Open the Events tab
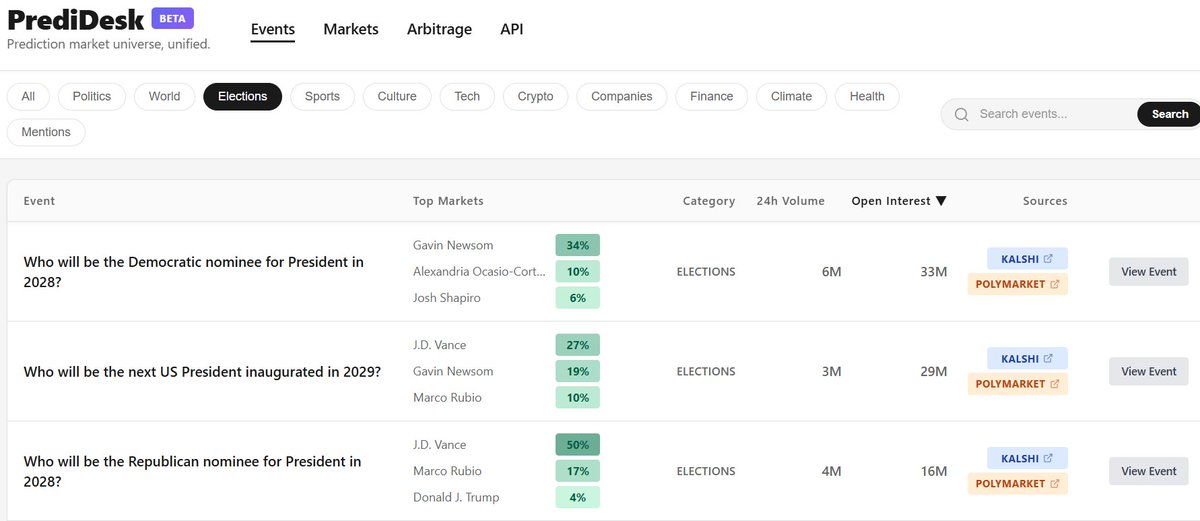 click(273, 29)
